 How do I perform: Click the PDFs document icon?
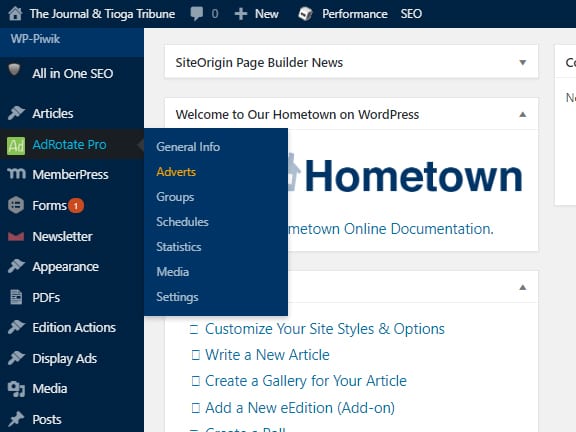click(16, 297)
